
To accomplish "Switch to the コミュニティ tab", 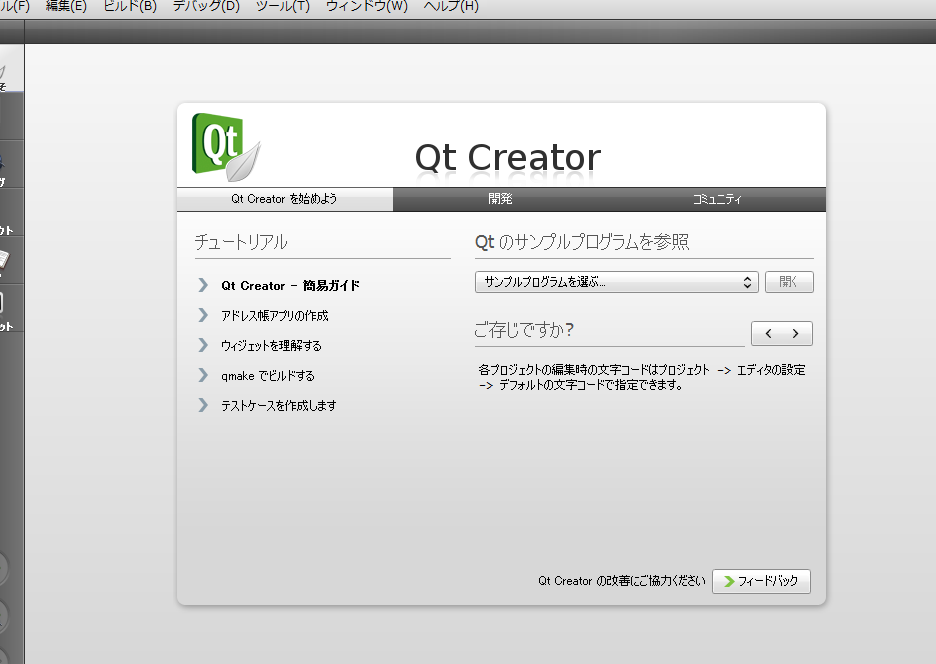I will pyautogui.click(x=717, y=199).
